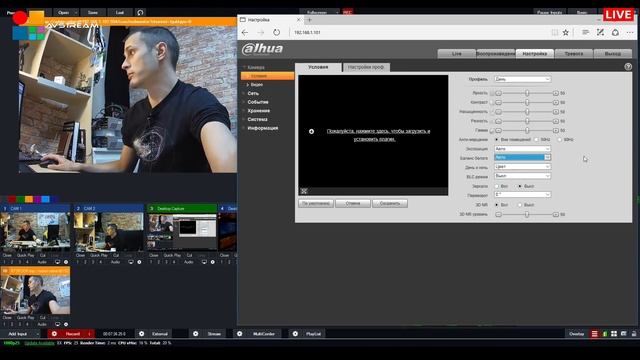640x360 pixels.
Task: Toggle Audio on CAM 2 input
Action: coord(115,262)
